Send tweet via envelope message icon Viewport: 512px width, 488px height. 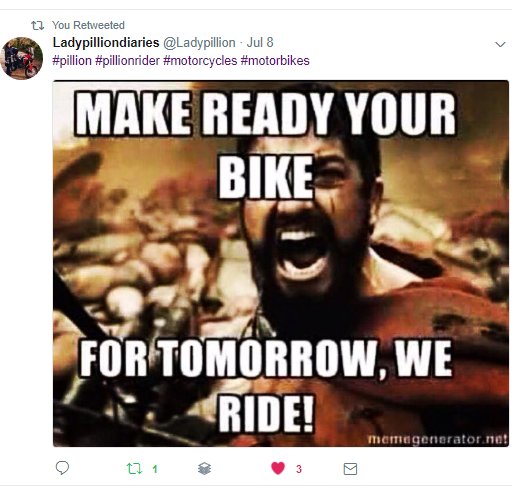tap(350, 469)
